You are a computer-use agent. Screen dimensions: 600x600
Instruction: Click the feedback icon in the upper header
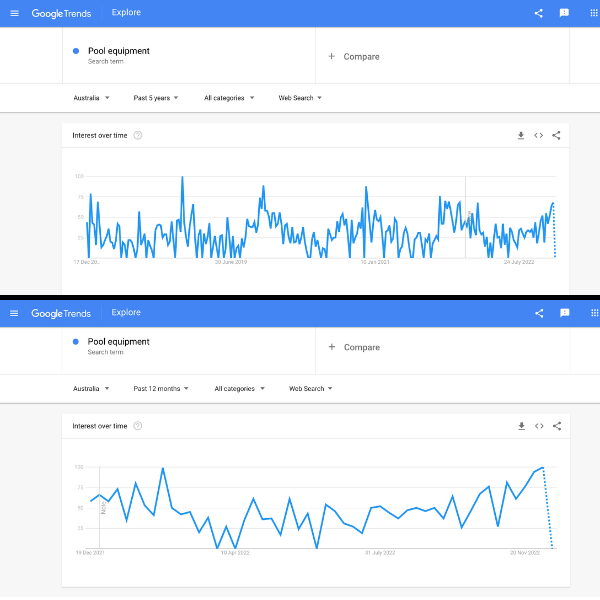[564, 13]
